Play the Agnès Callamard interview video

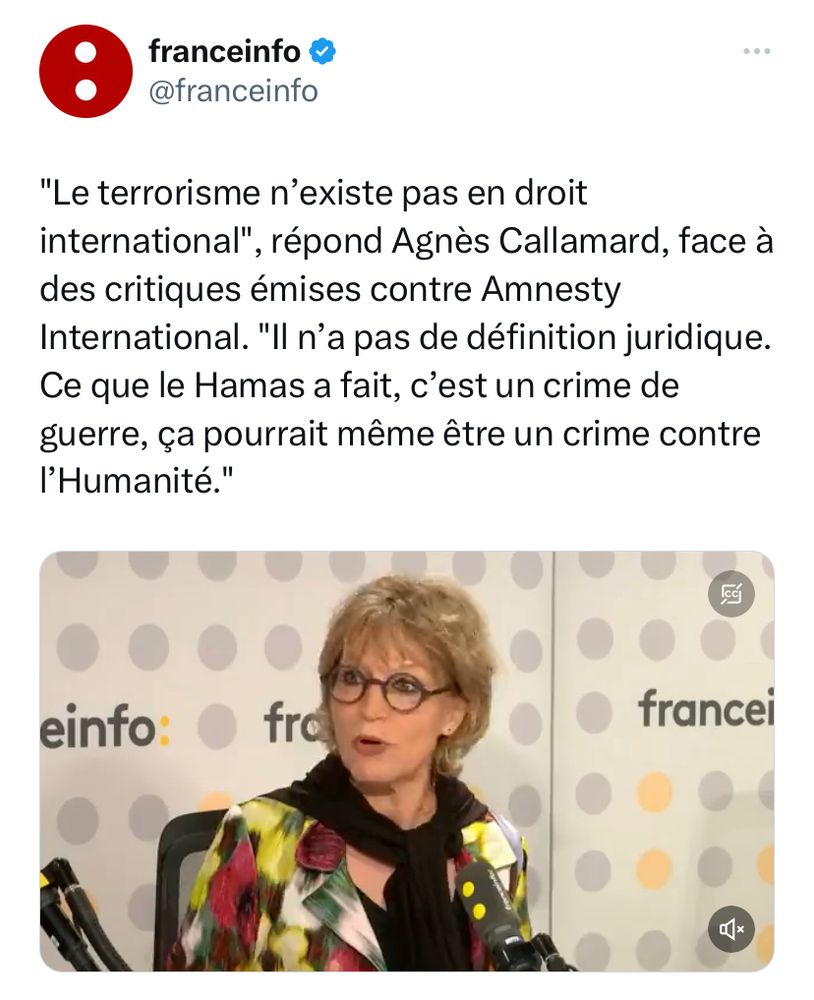[407, 761]
